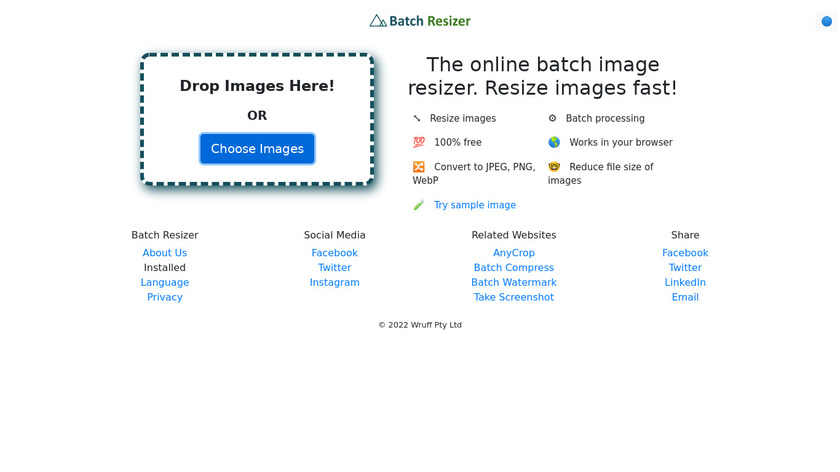Click the globe icon beside Works in your browser

tap(554, 142)
